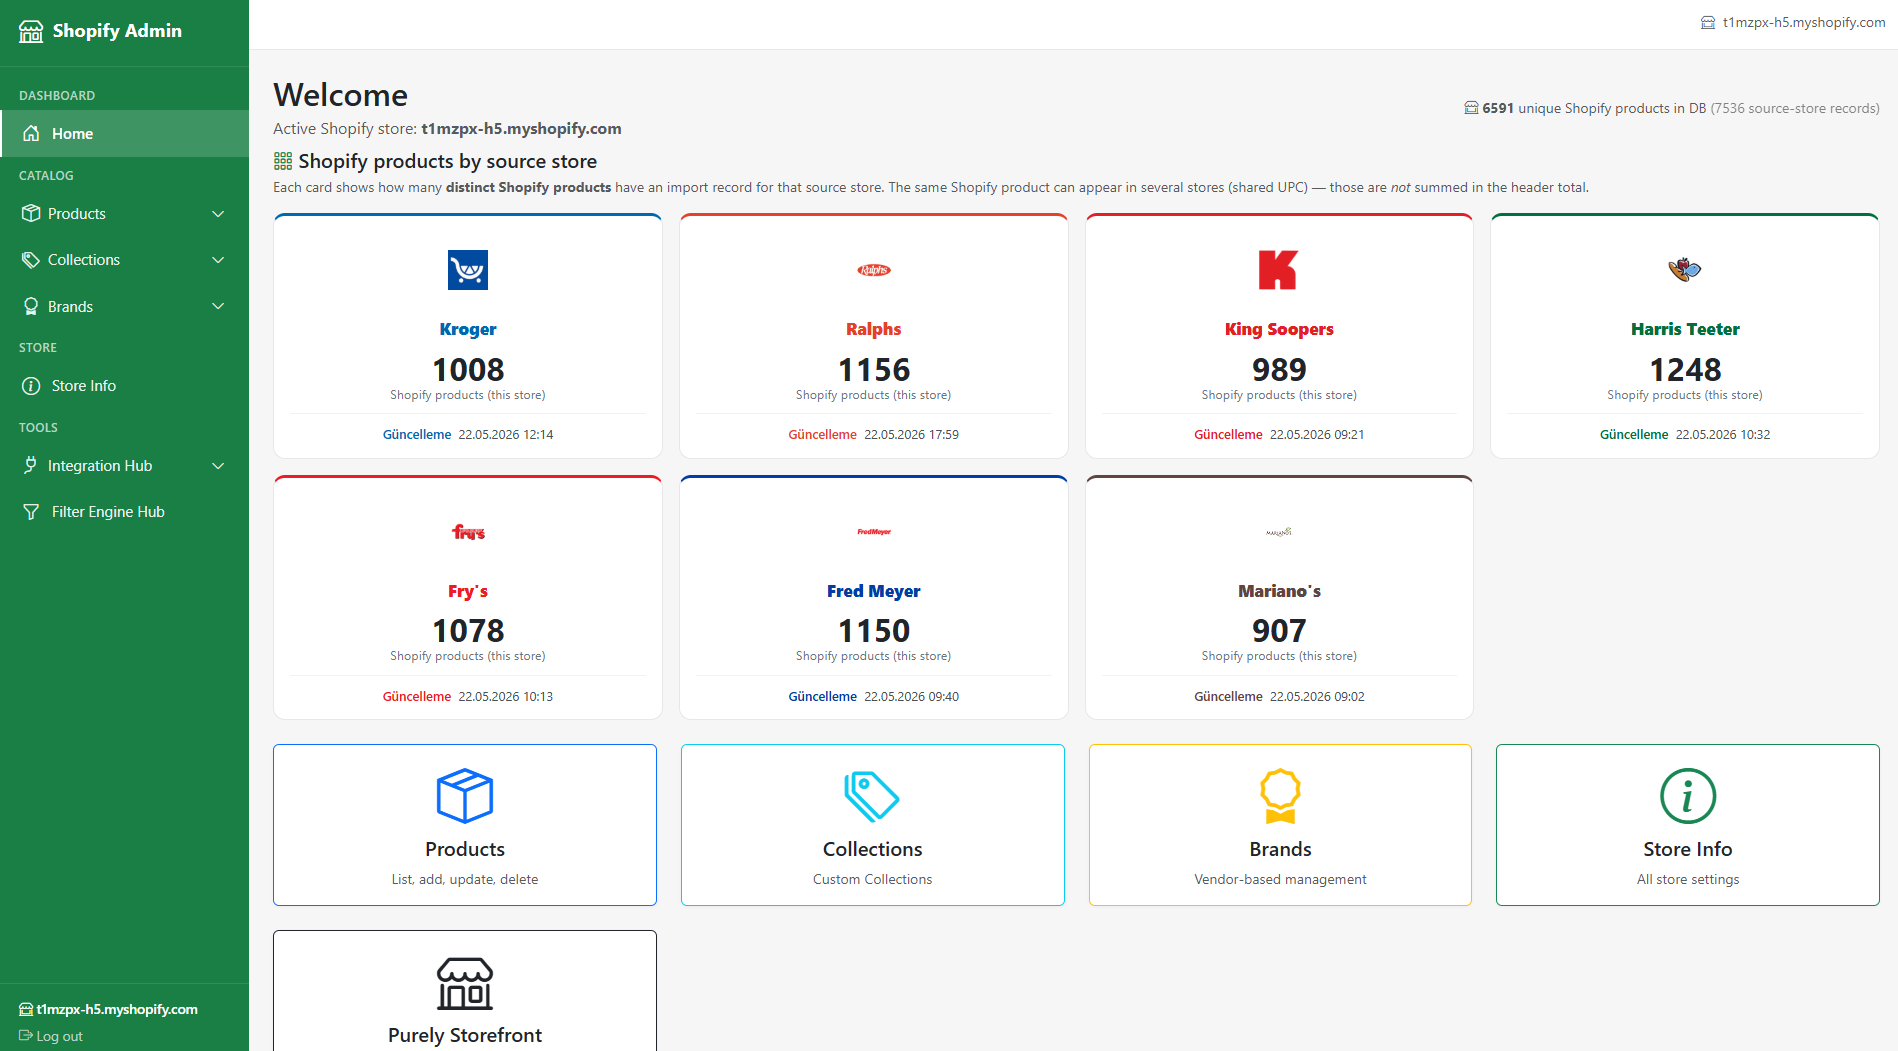Expand the Integration Hub chevron
Image resolution: width=1898 pixels, height=1051 pixels.
coord(218,466)
